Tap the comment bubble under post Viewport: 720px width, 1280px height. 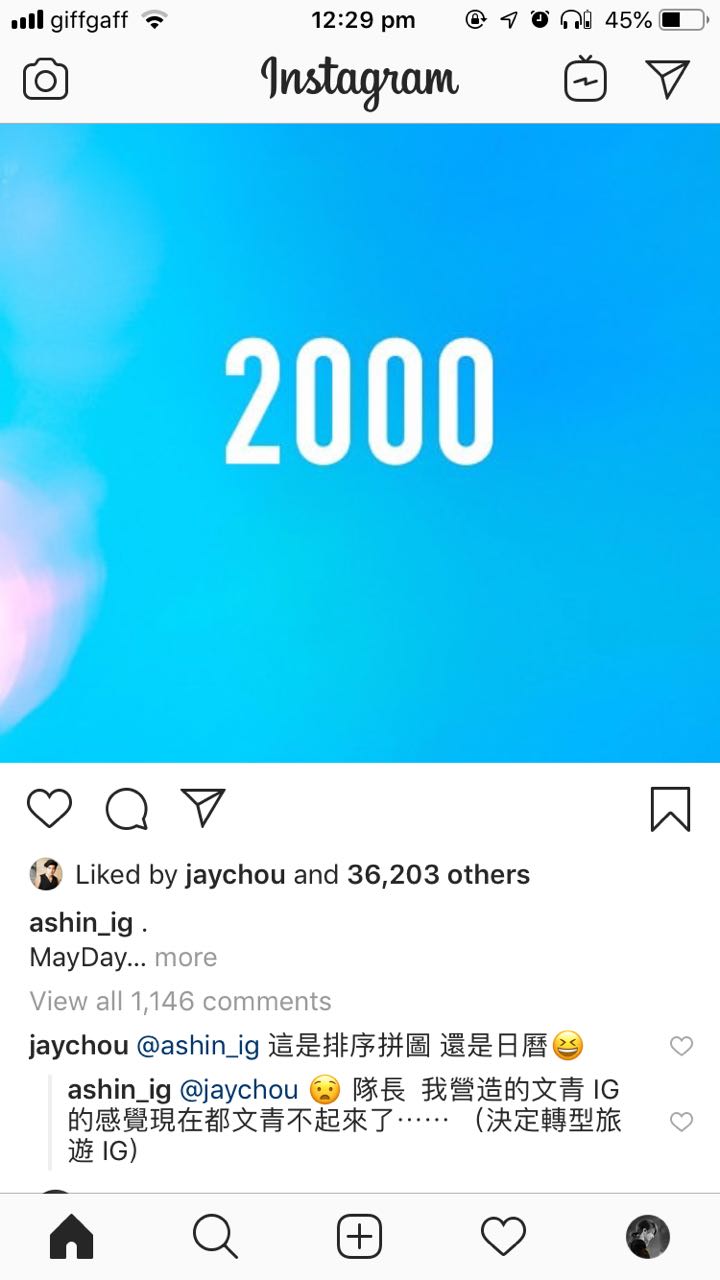[x=127, y=808]
